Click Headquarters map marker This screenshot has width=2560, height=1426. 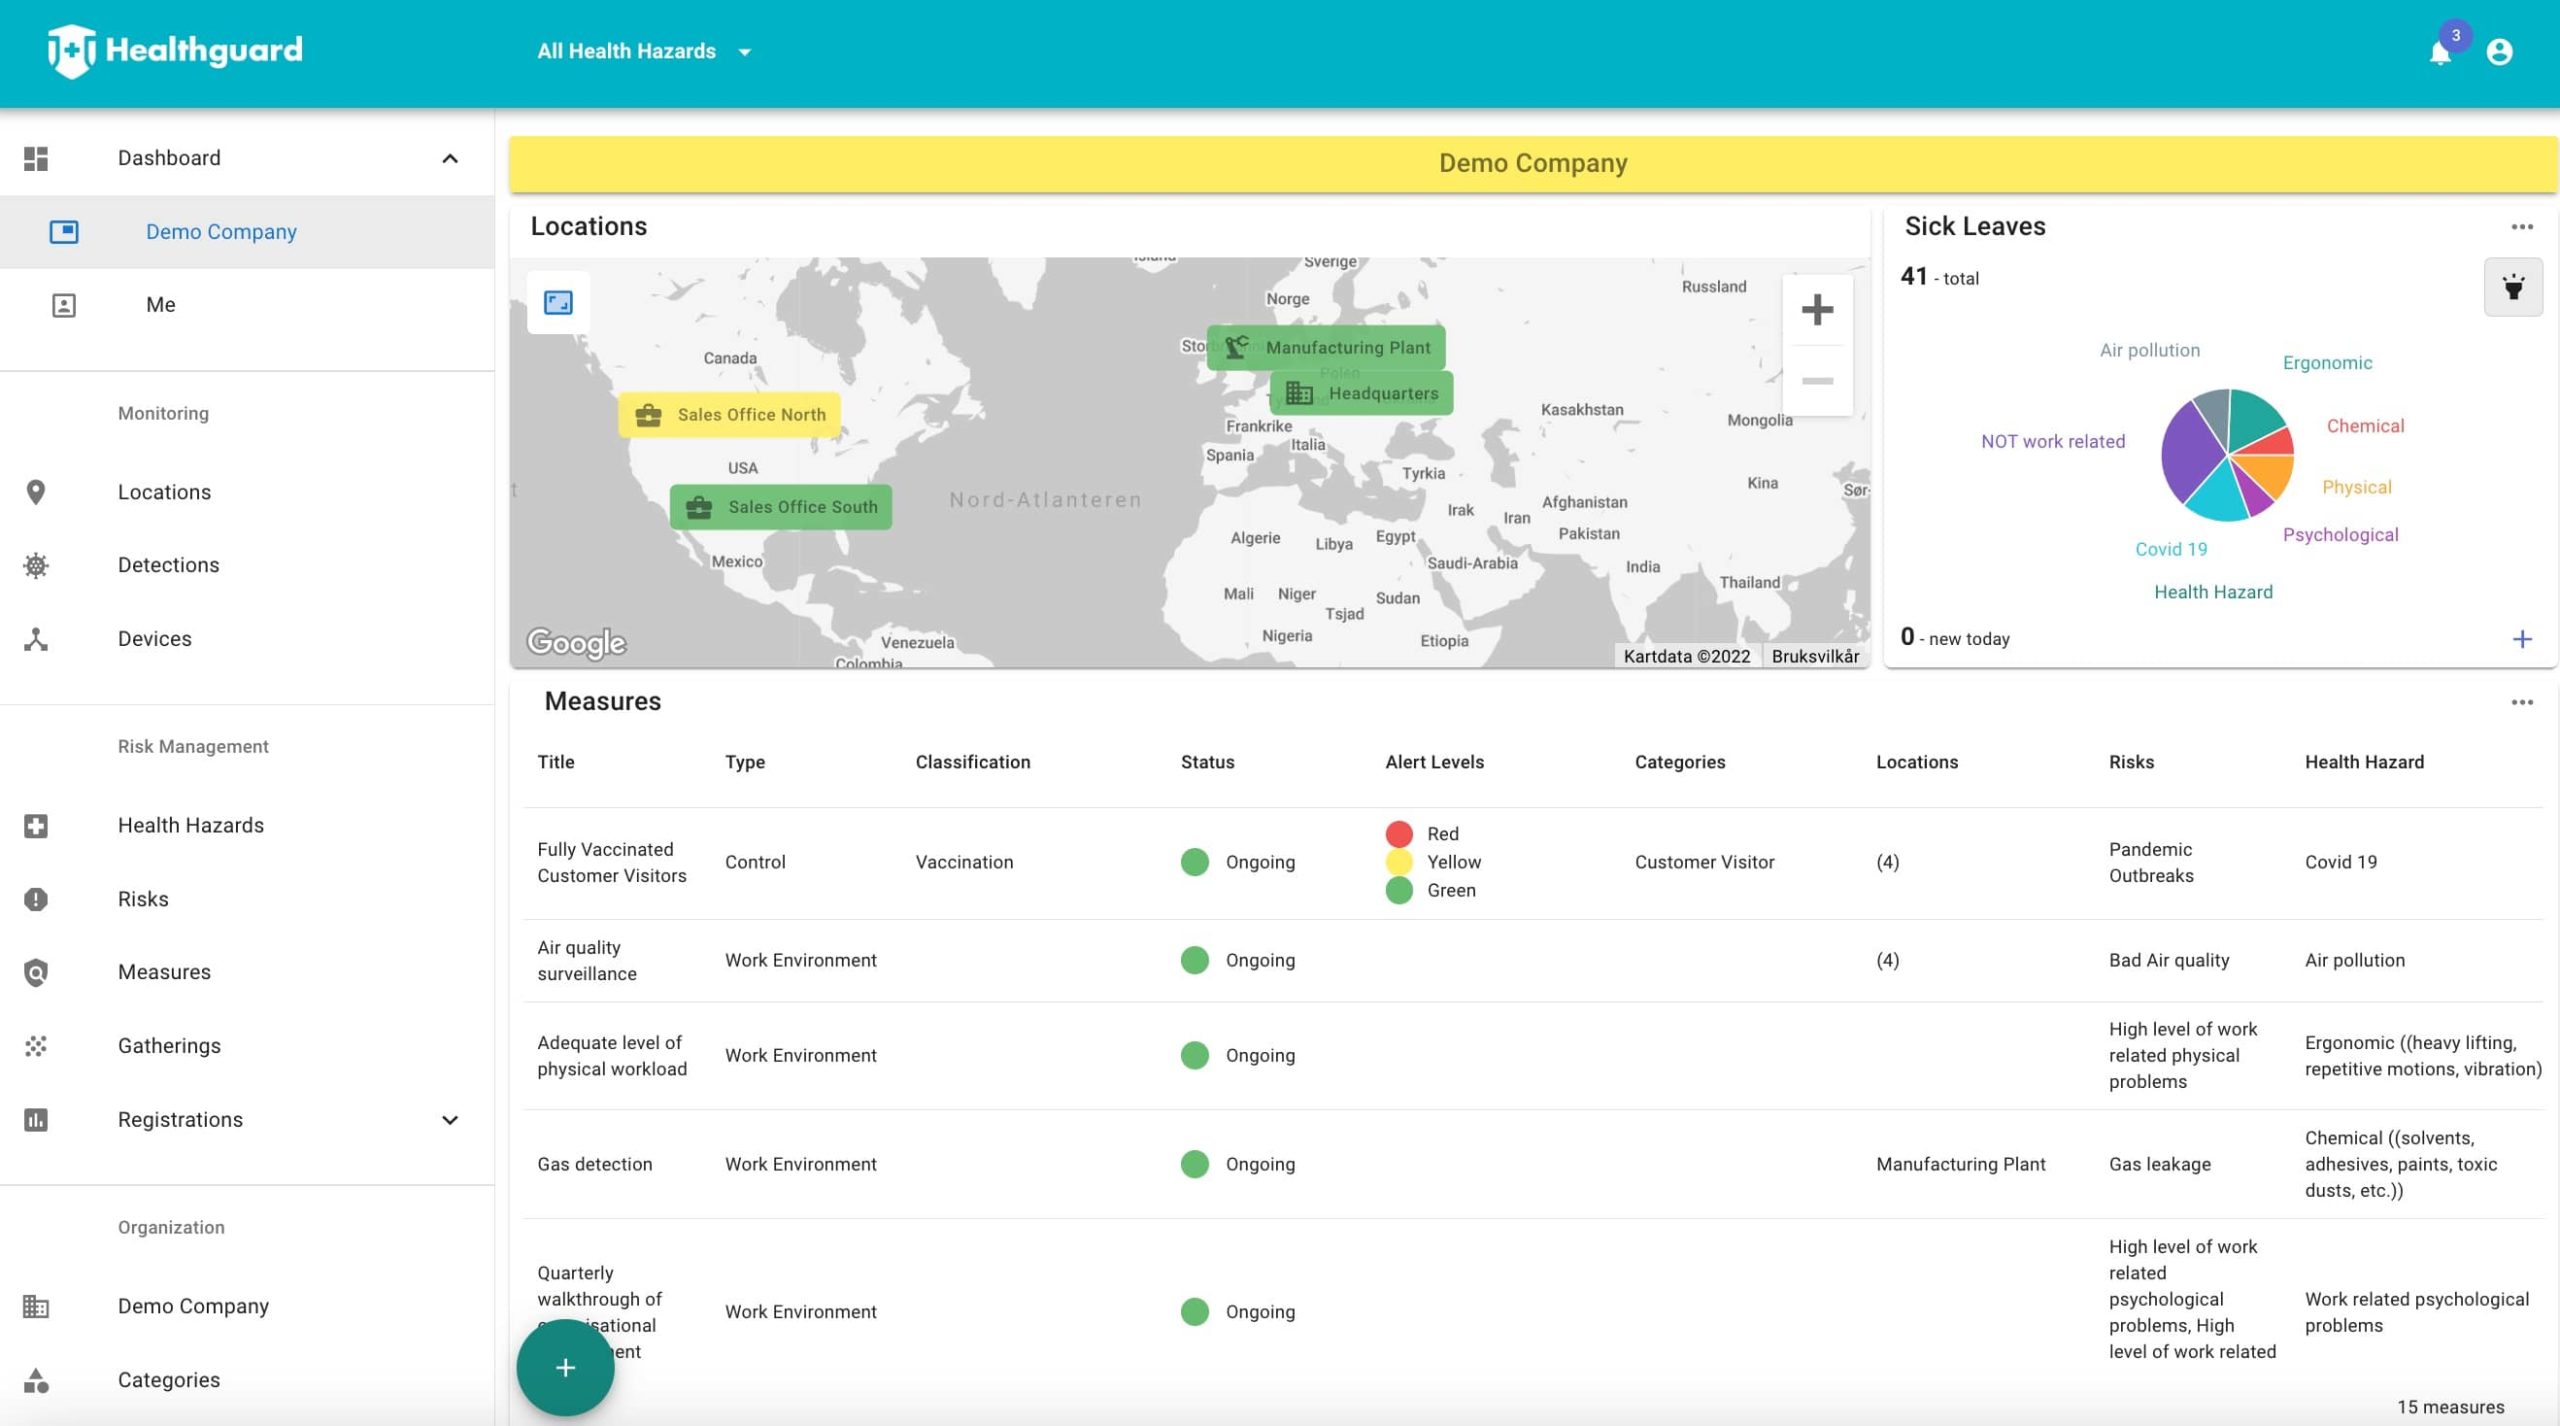point(1361,393)
